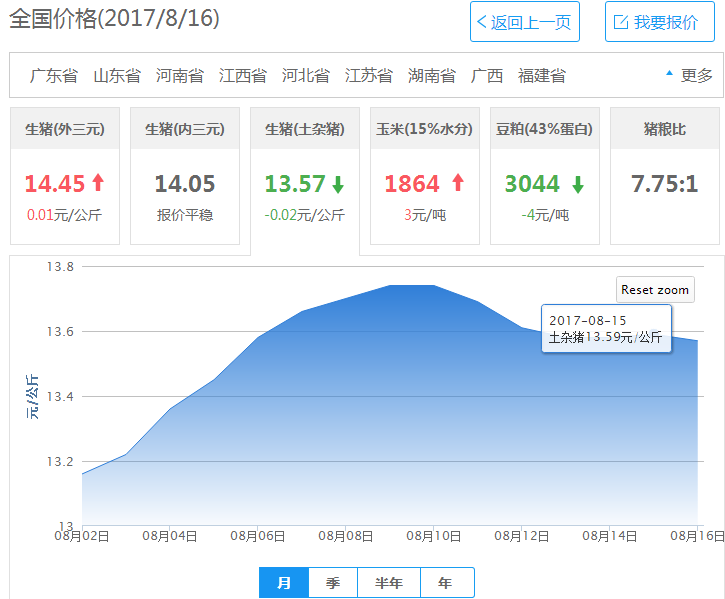Click the 返回上一页 back button
The image size is (725, 599).
click(x=524, y=22)
